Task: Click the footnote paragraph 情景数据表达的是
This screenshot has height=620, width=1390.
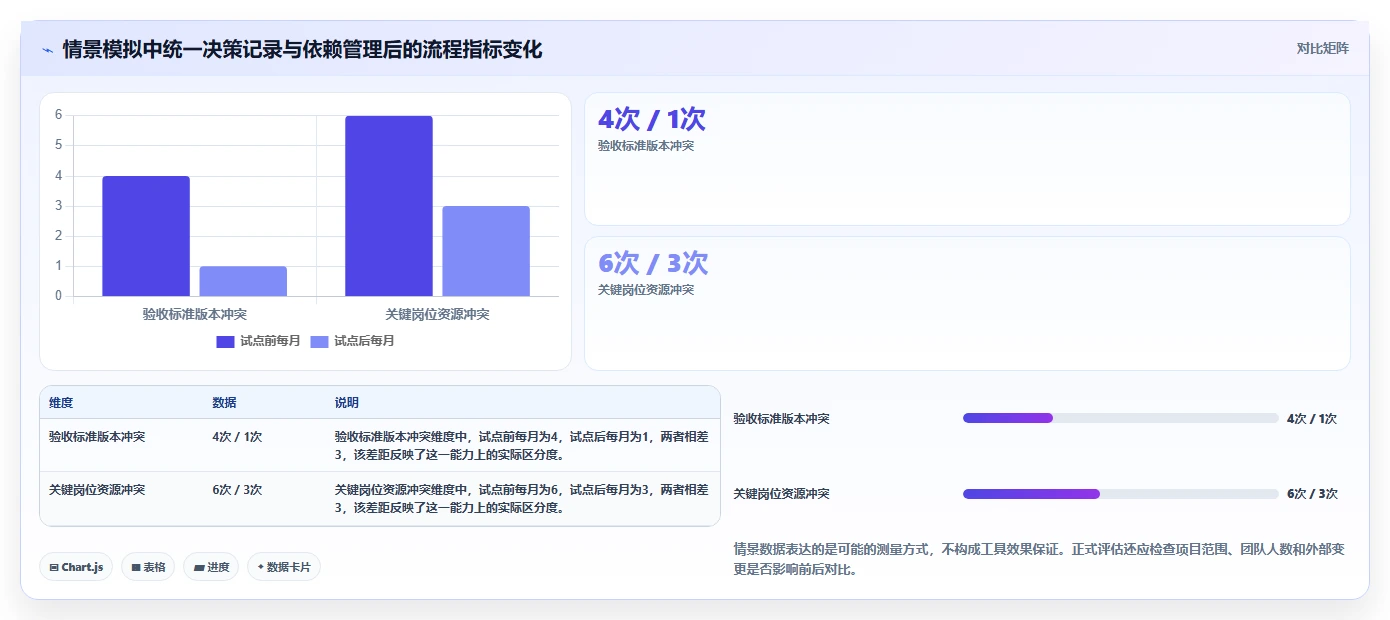Action: coord(1039,560)
